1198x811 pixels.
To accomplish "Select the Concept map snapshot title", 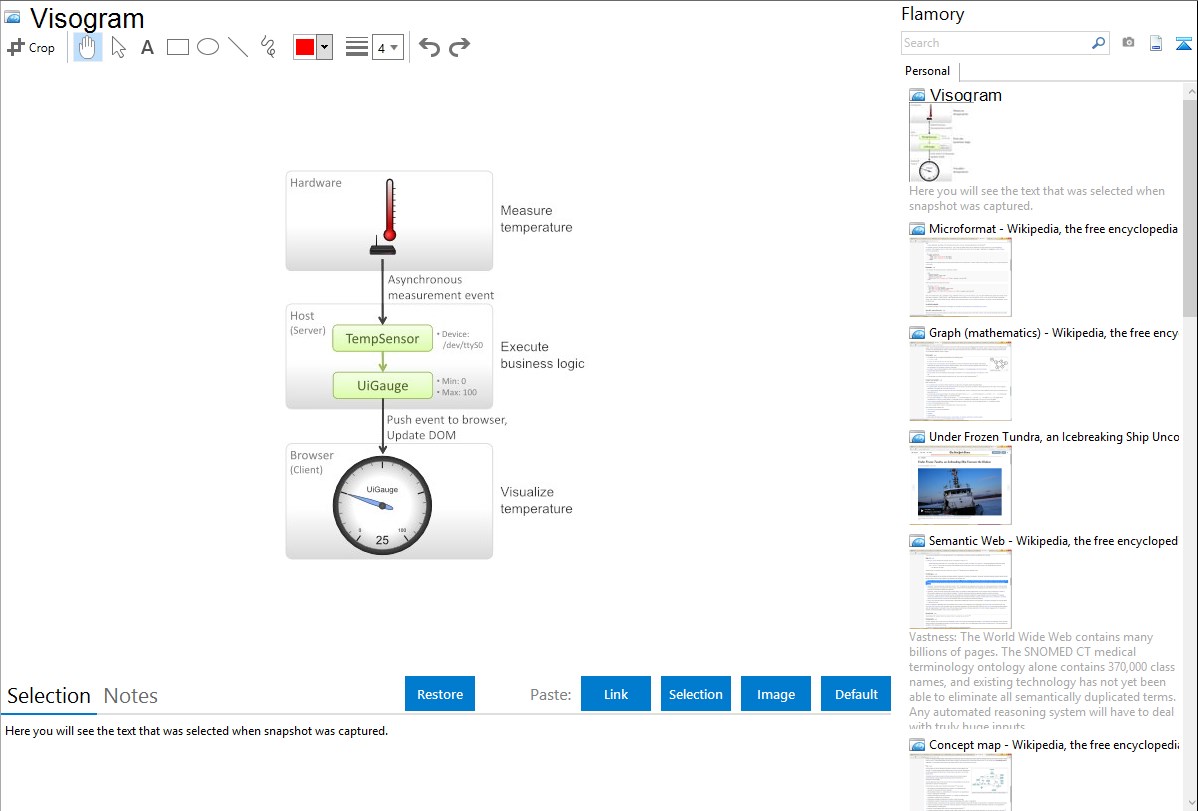I will click(1054, 744).
